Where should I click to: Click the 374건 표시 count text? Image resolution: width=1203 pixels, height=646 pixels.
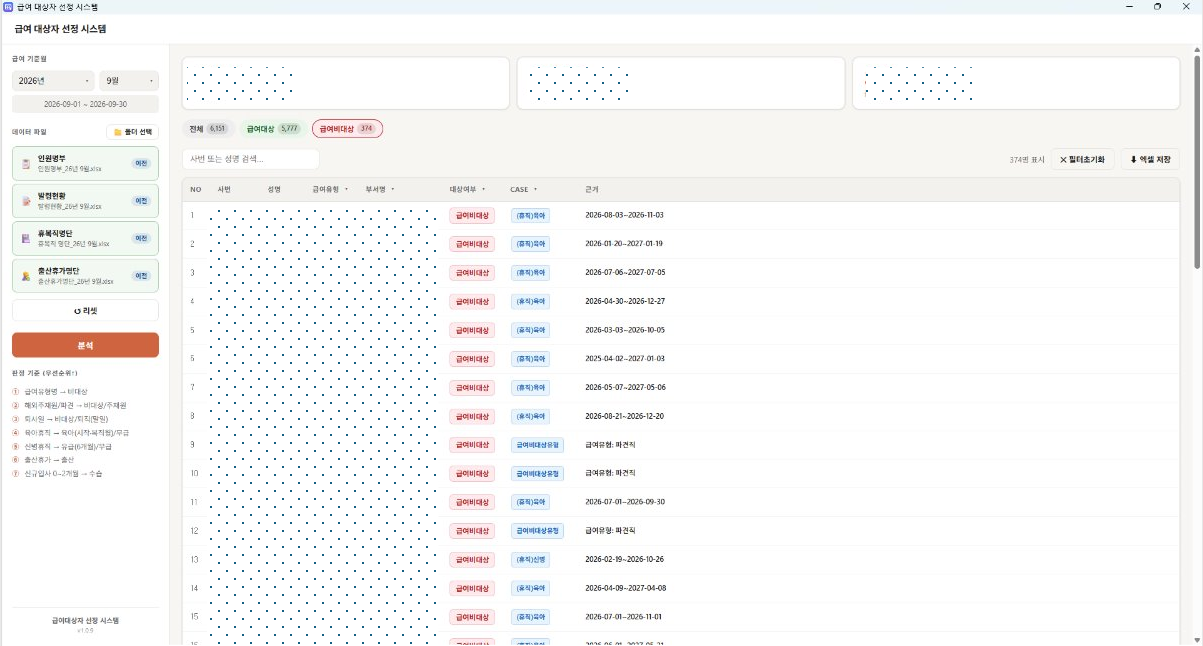coord(1027,160)
